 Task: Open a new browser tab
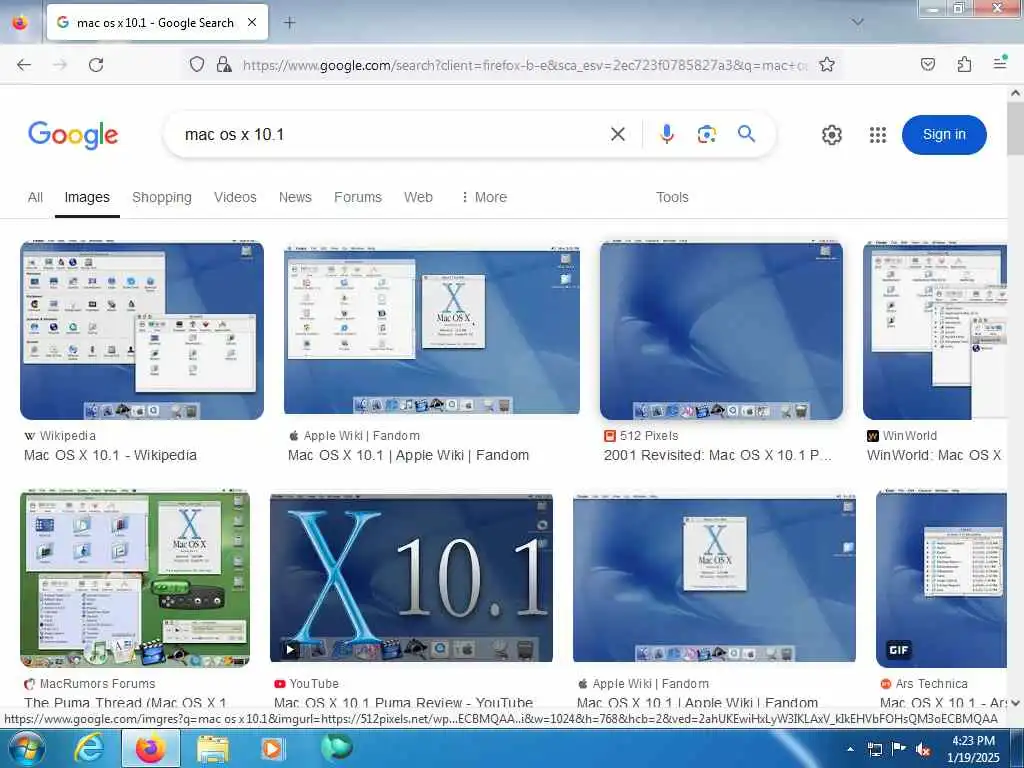(x=290, y=22)
